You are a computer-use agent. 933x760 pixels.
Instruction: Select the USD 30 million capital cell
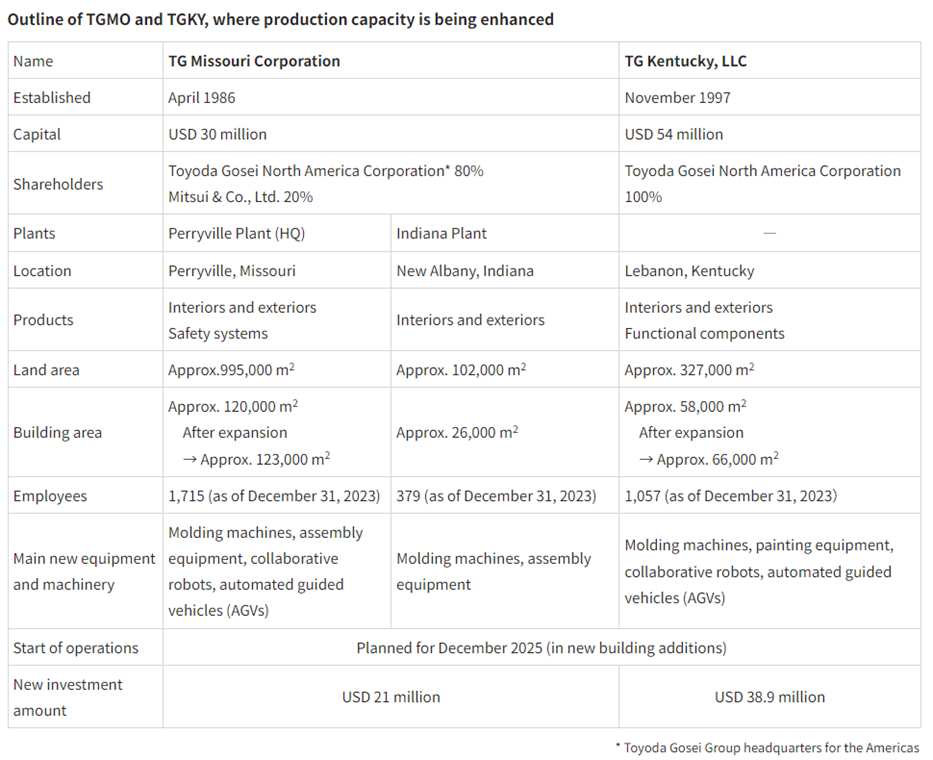click(x=217, y=134)
